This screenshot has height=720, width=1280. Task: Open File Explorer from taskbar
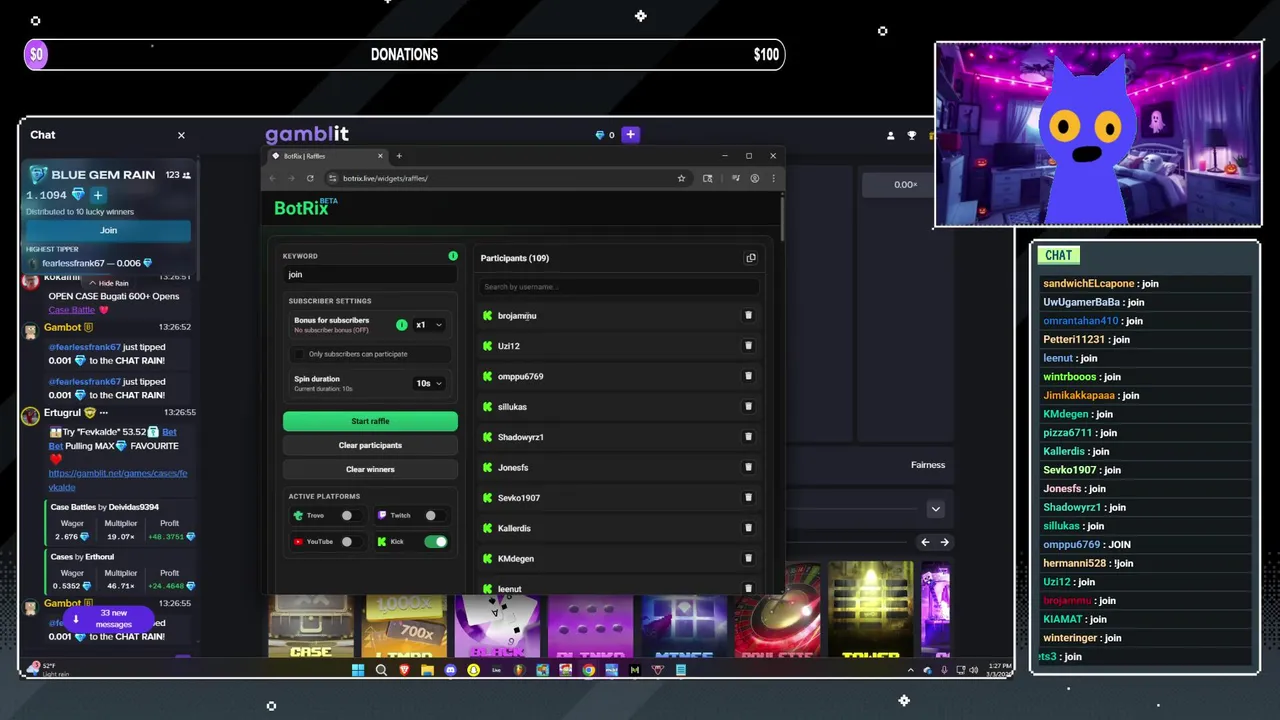tap(427, 670)
